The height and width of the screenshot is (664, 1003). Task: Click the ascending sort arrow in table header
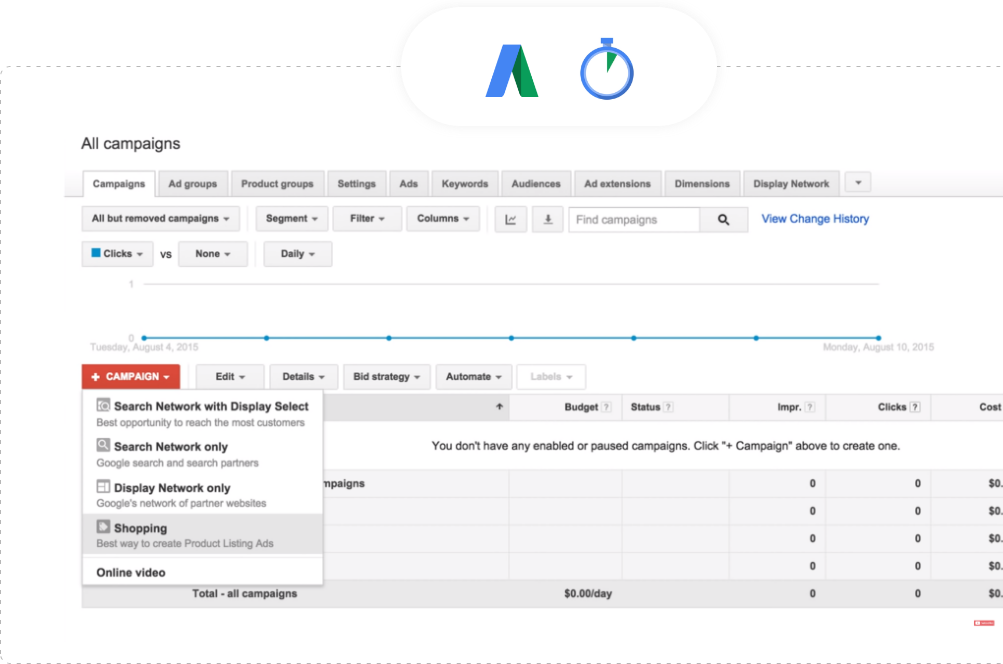[500, 406]
